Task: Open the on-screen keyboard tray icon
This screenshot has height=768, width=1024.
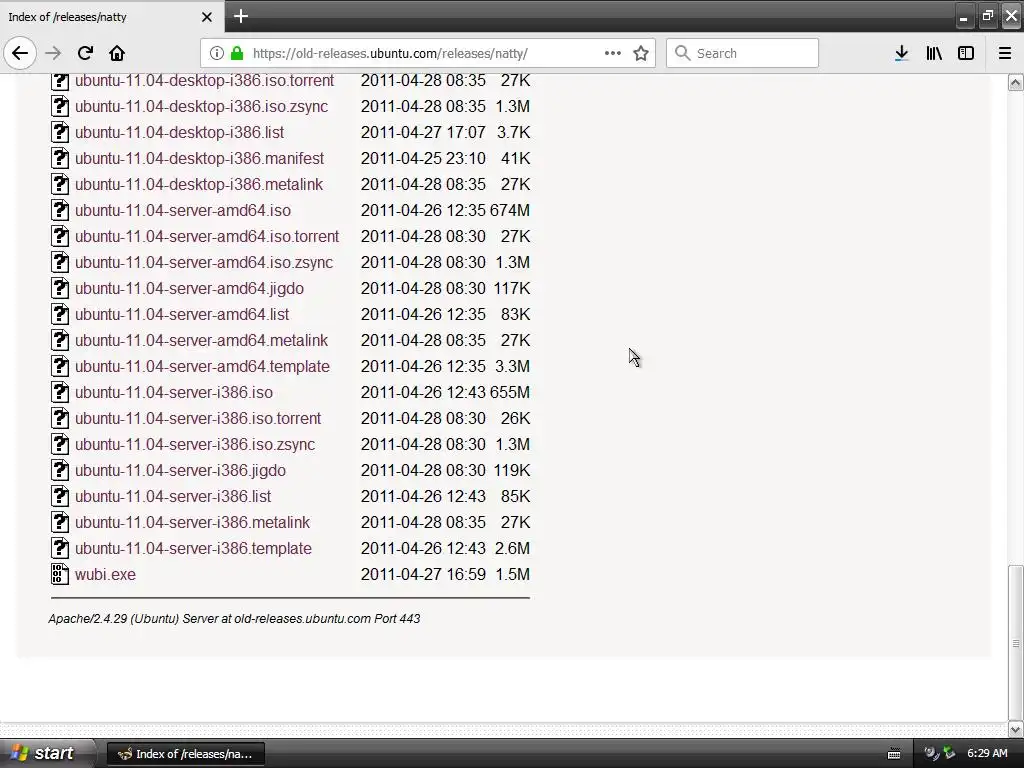Action: point(894,754)
